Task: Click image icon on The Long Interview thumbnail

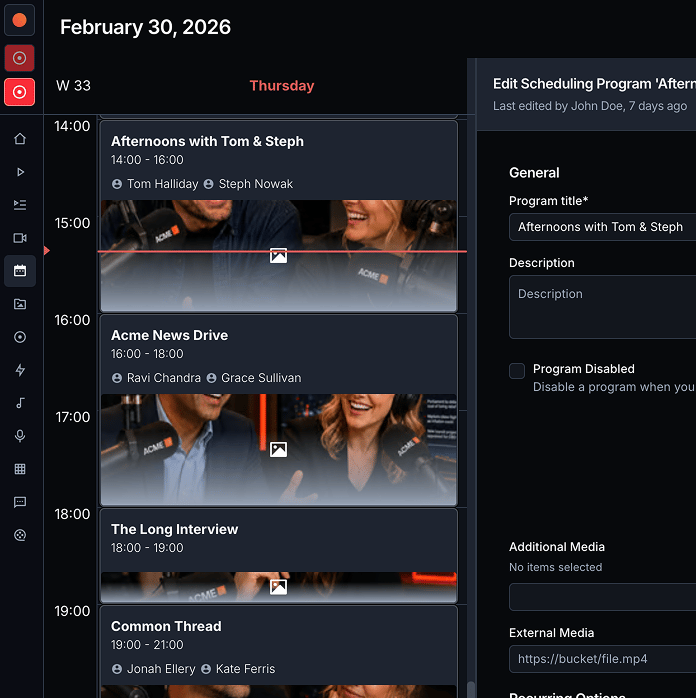Action: (x=279, y=587)
